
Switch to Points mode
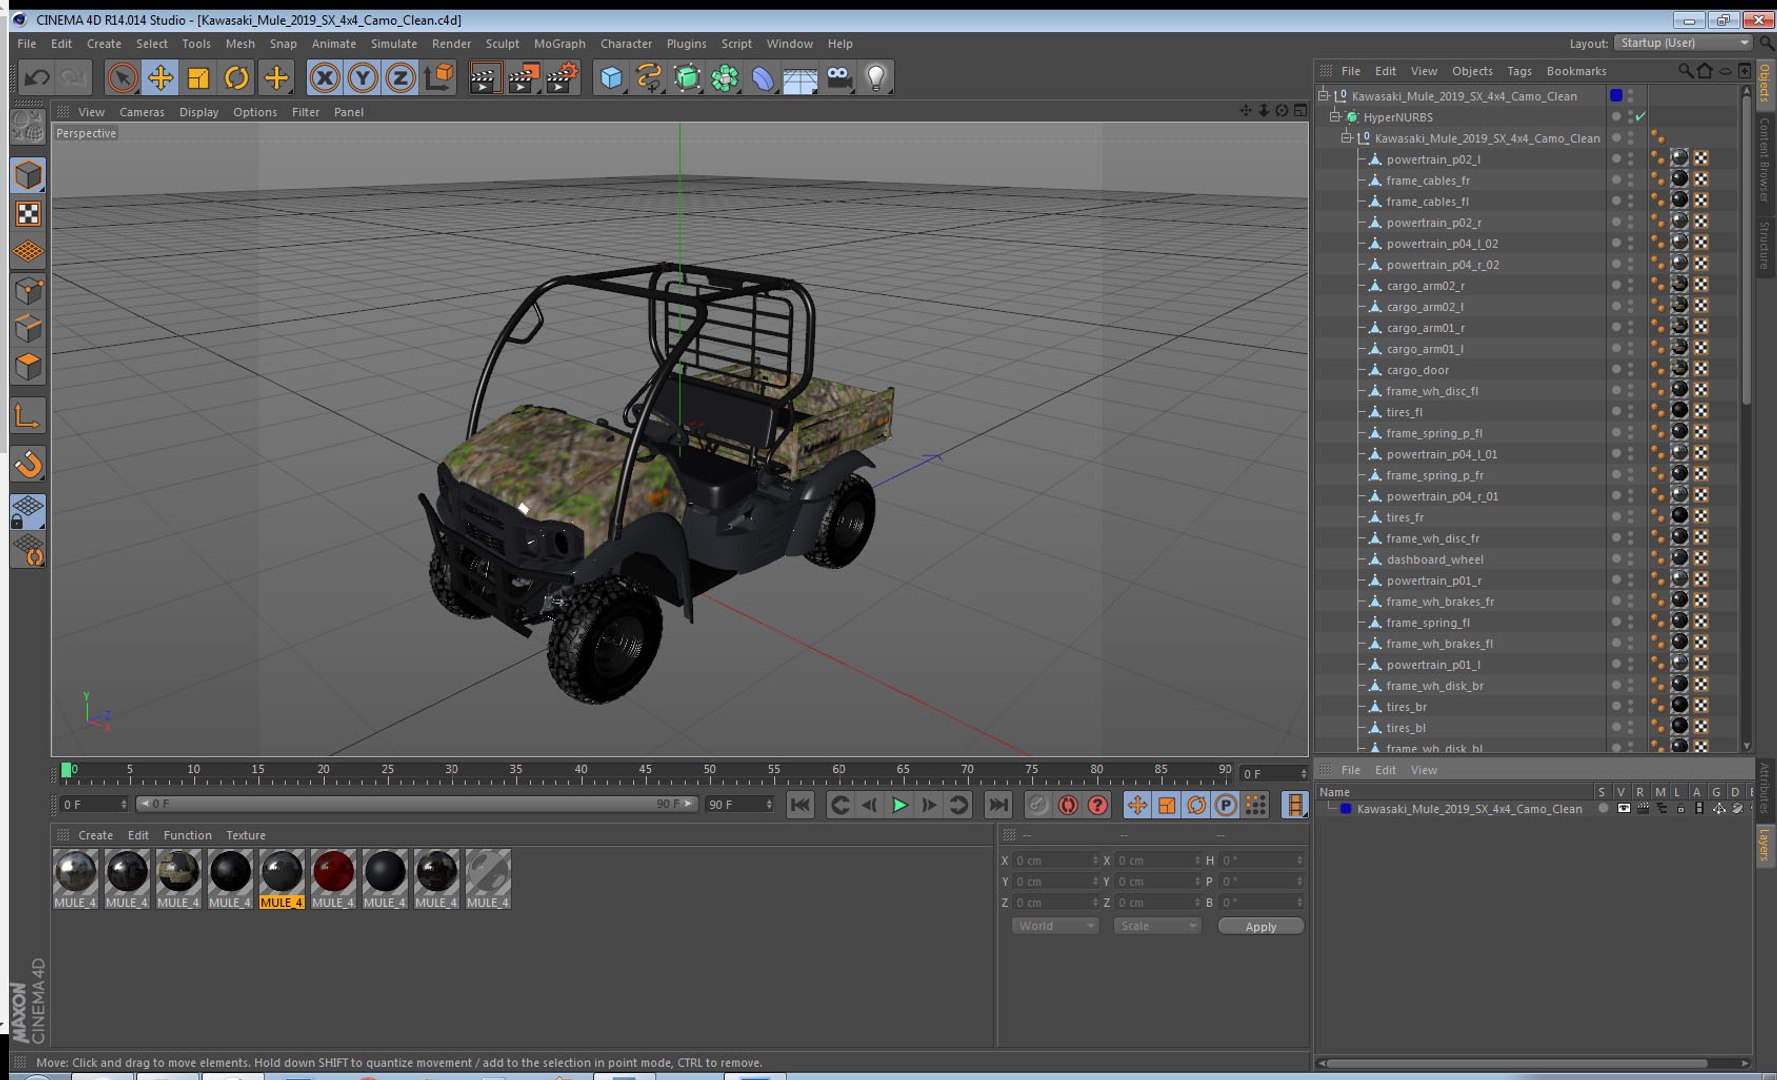point(28,290)
